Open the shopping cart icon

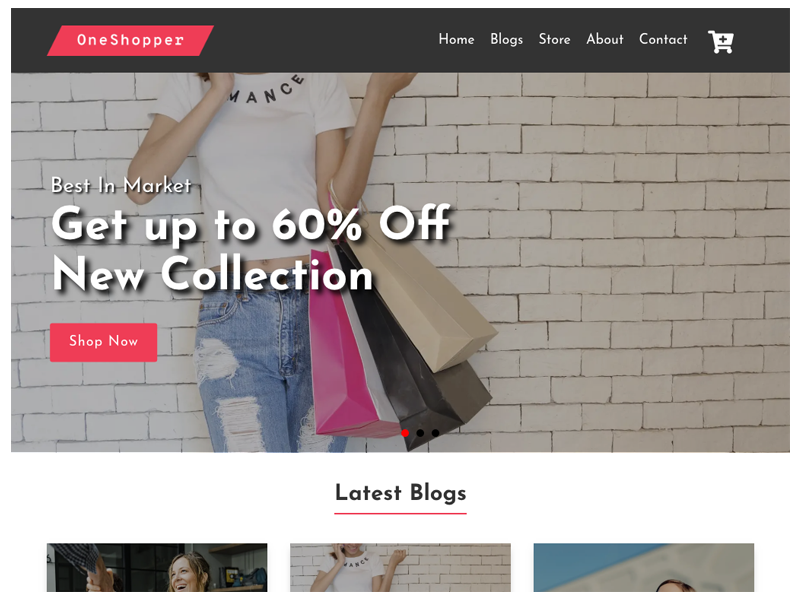720,41
